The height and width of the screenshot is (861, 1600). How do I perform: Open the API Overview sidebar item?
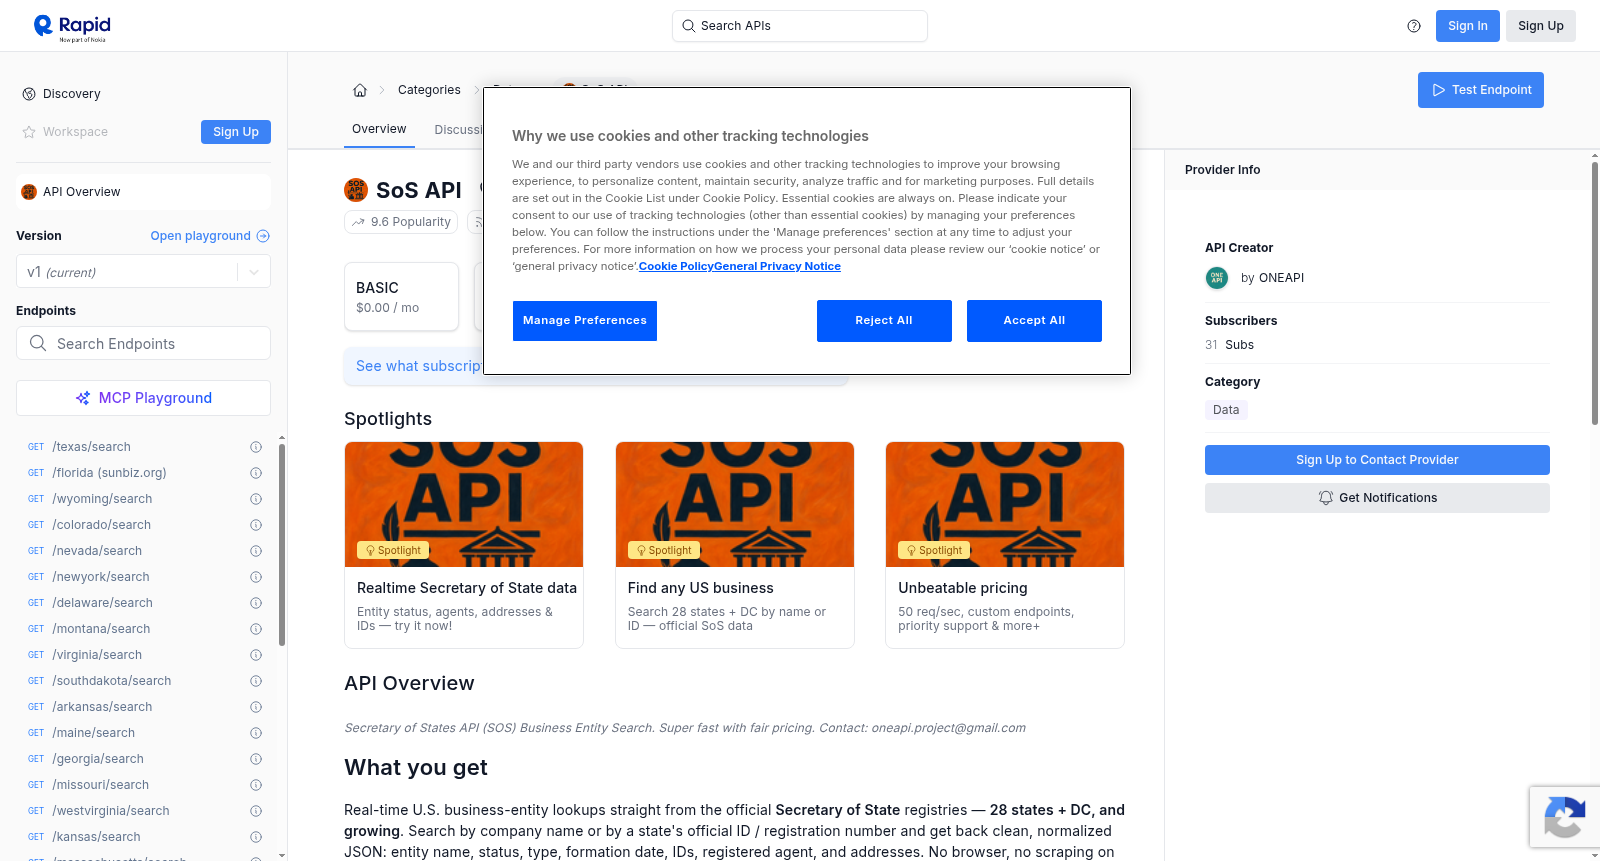click(x=143, y=192)
